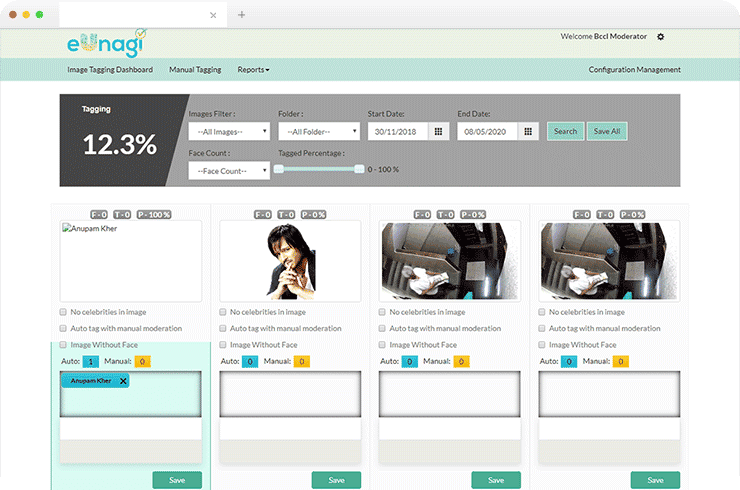Screen dimensions: 740x490
Task: Click the tag box of fourth card
Action: (609, 394)
